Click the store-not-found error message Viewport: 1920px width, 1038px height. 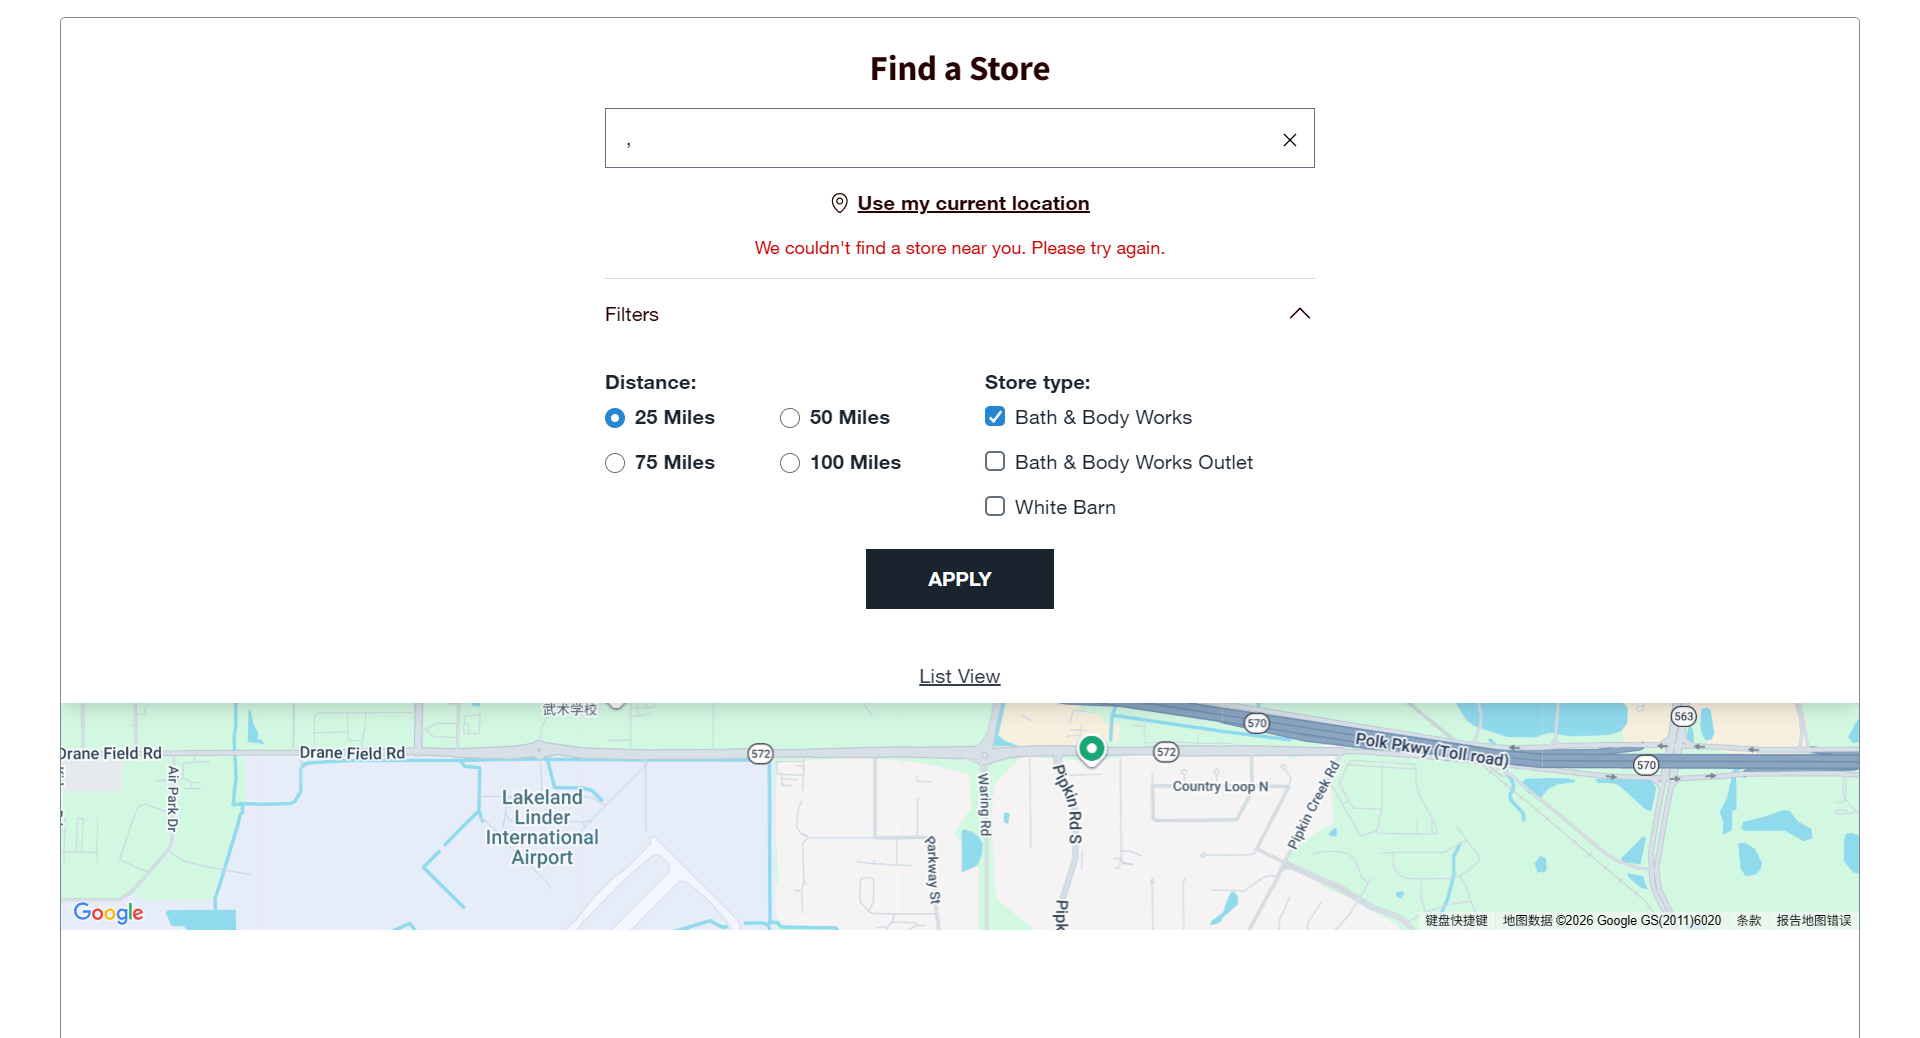tap(960, 248)
